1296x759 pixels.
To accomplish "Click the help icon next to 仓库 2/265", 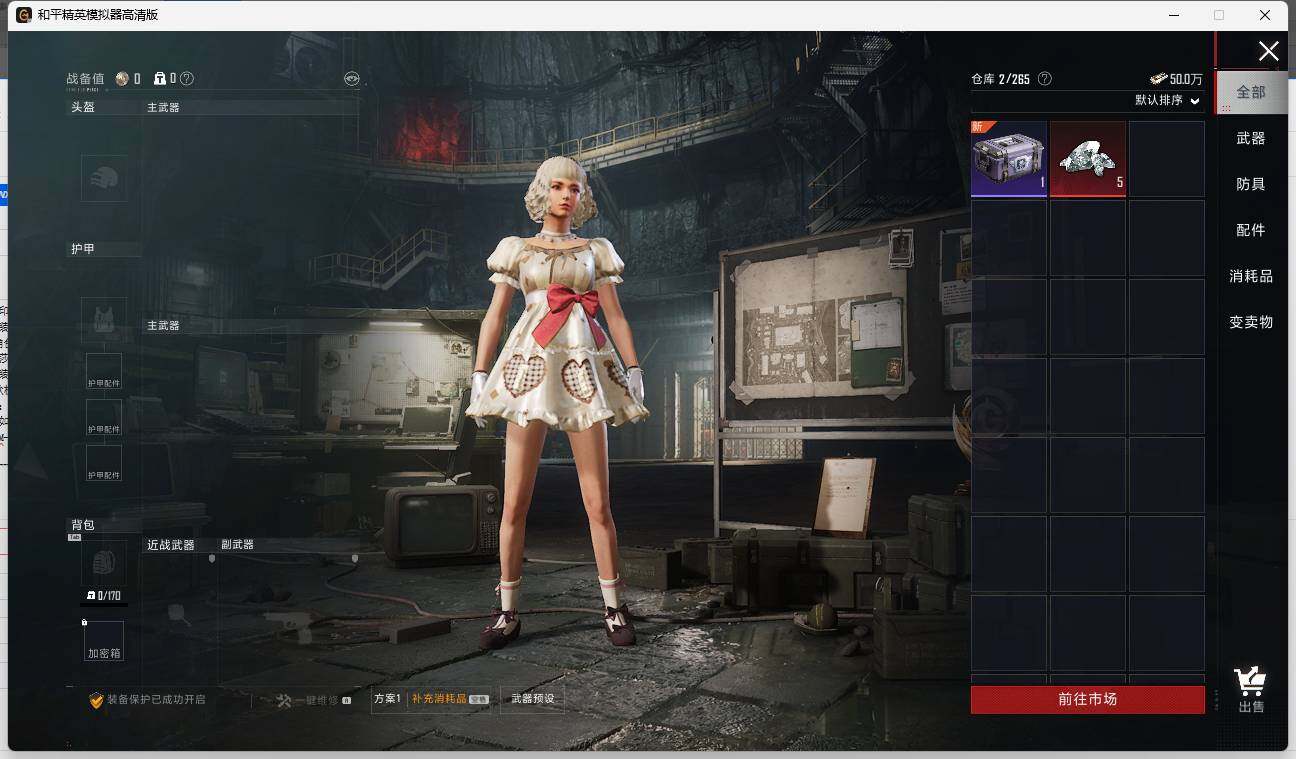I will coord(1045,78).
